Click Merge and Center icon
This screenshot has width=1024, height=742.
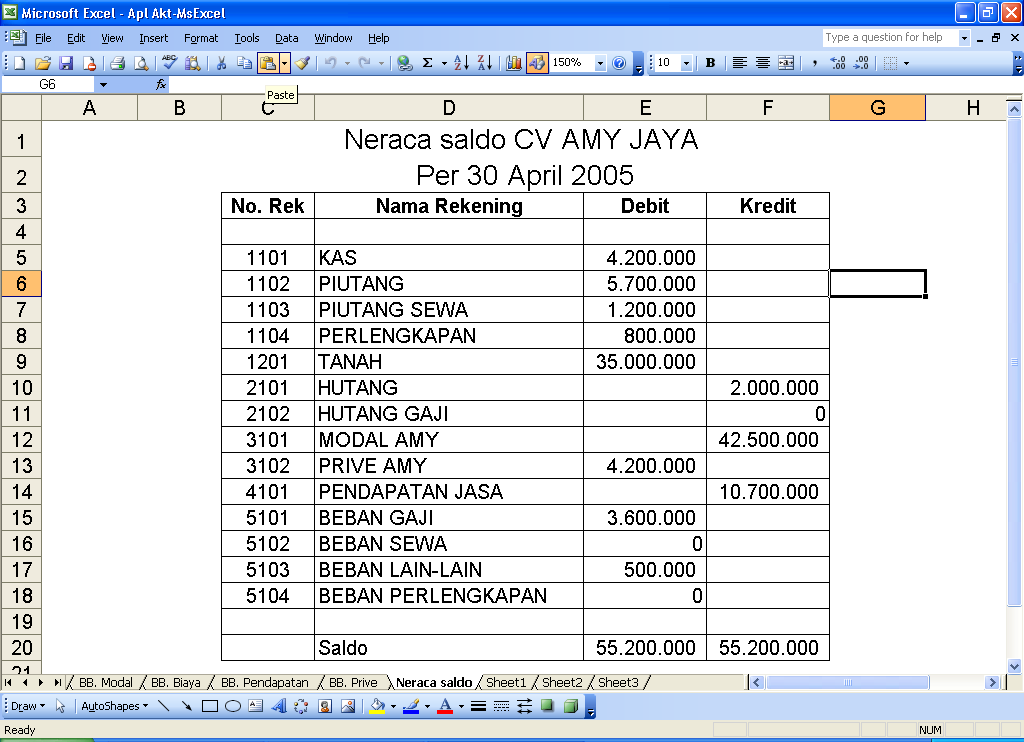coord(786,63)
